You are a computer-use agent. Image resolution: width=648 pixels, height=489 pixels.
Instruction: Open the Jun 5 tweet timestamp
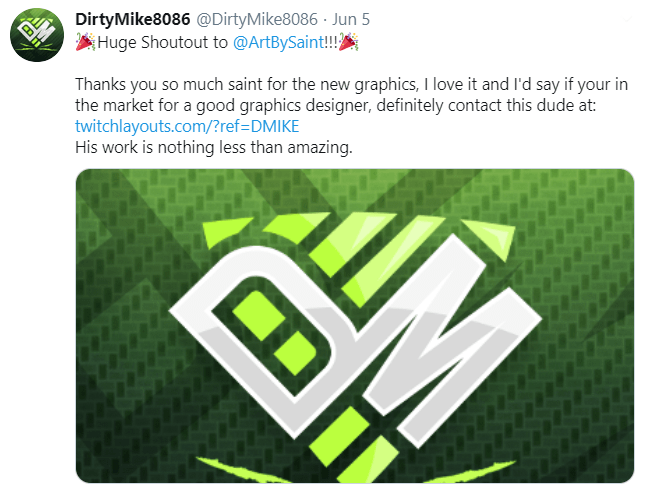(351, 19)
